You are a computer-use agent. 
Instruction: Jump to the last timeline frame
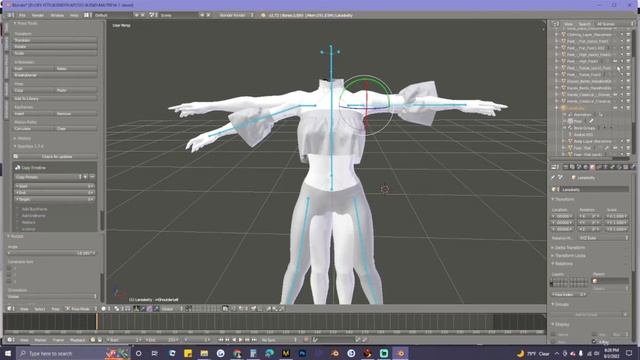(x=254, y=340)
